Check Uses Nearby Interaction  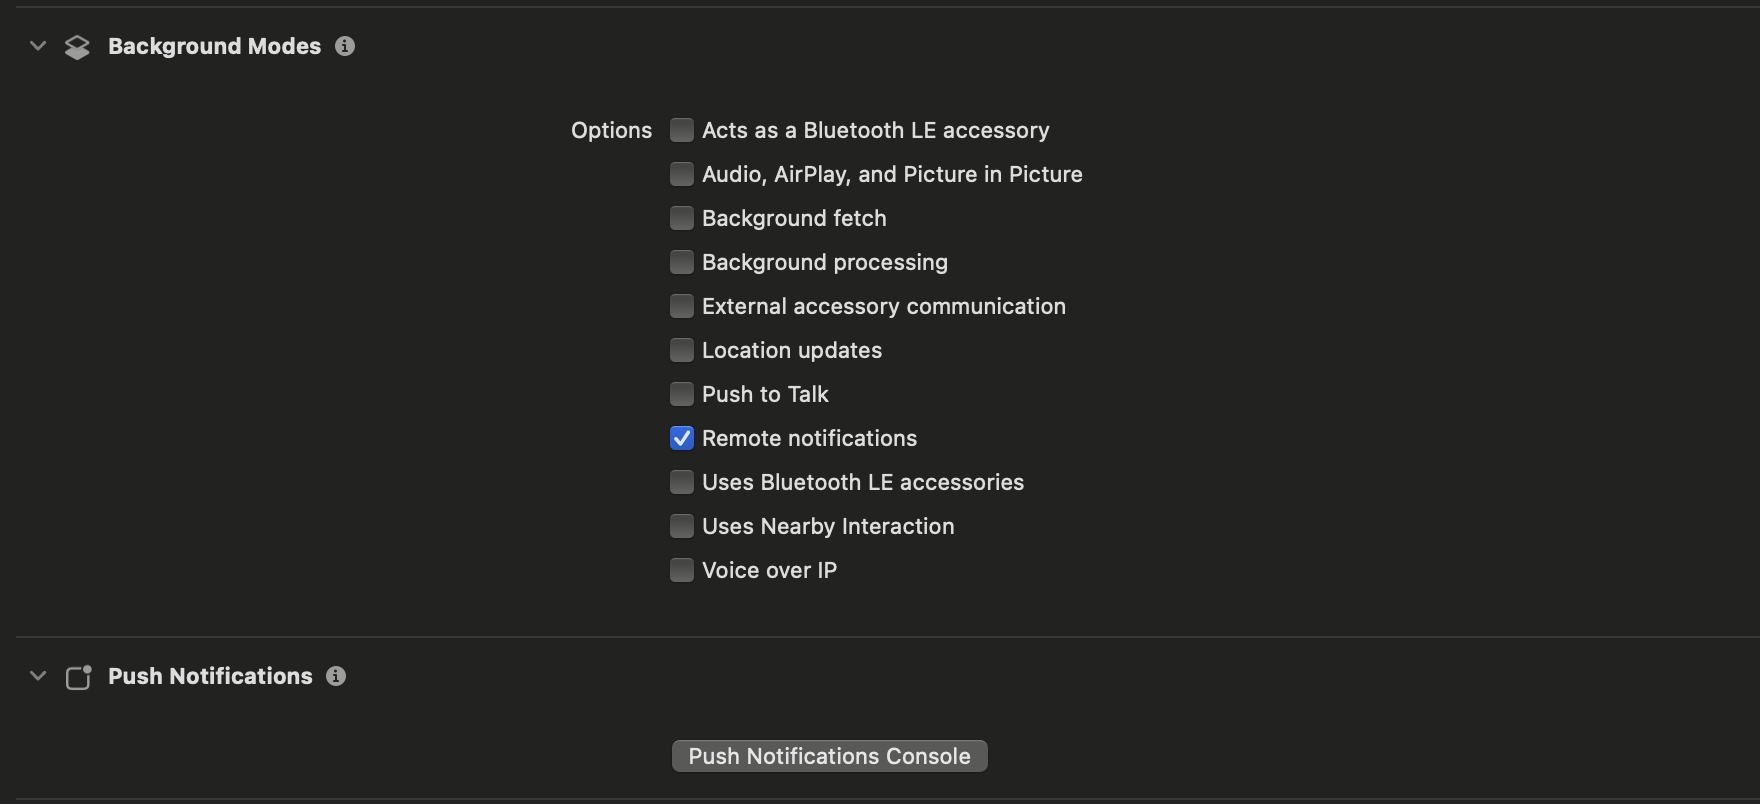tap(682, 526)
